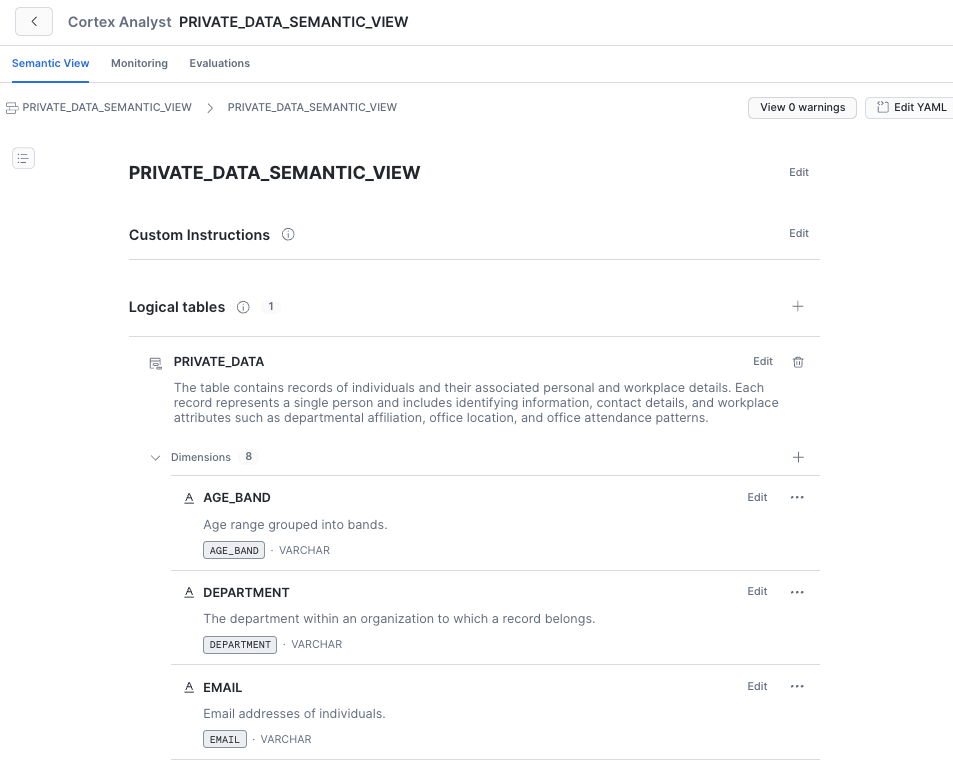Click the Logical tables info icon

pyautogui.click(x=243, y=307)
